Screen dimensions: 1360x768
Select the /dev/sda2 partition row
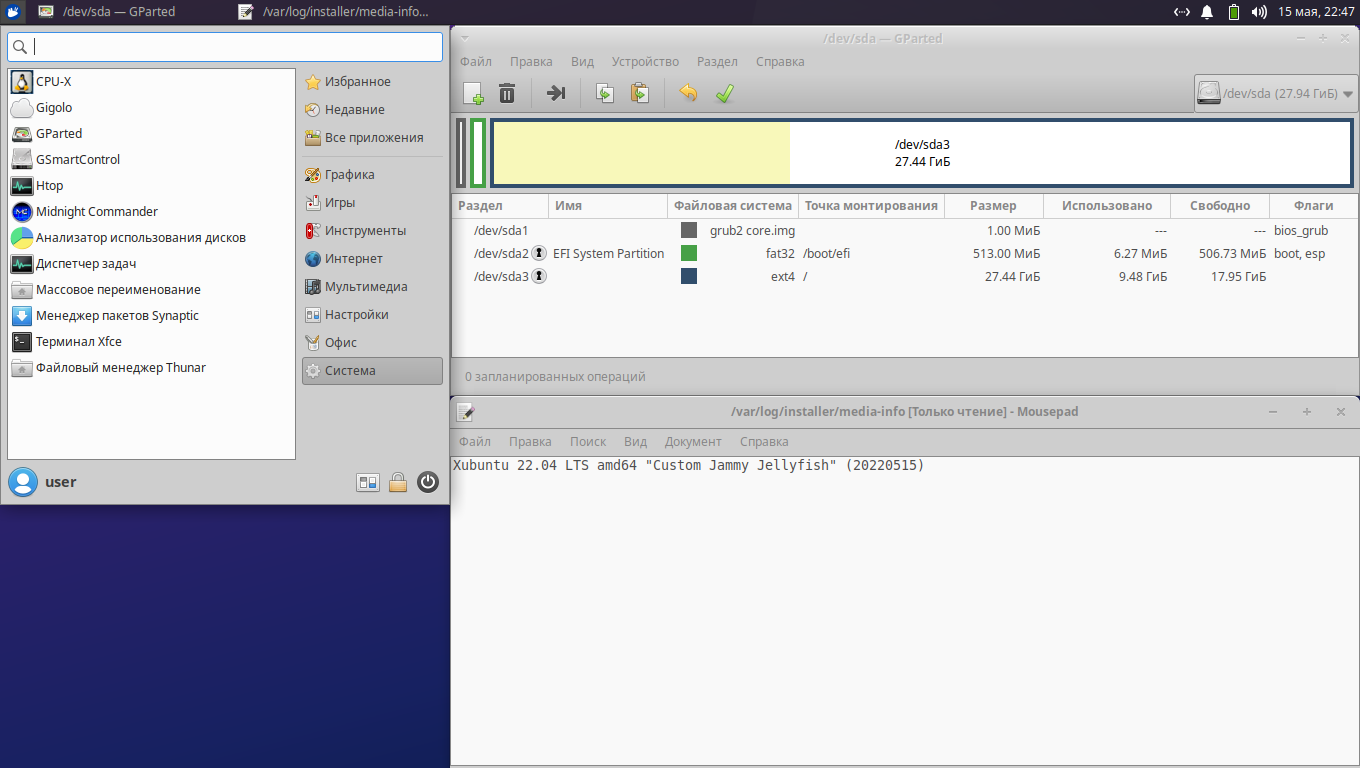coord(904,254)
